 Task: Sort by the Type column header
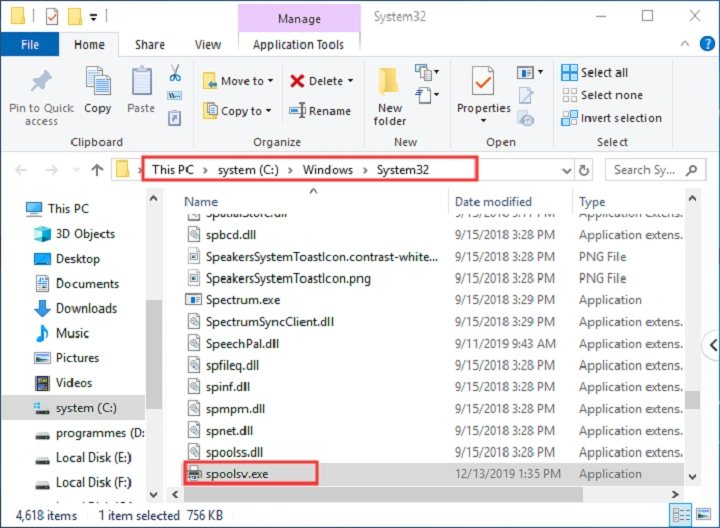pyautogui.click(x=592, y=202)
